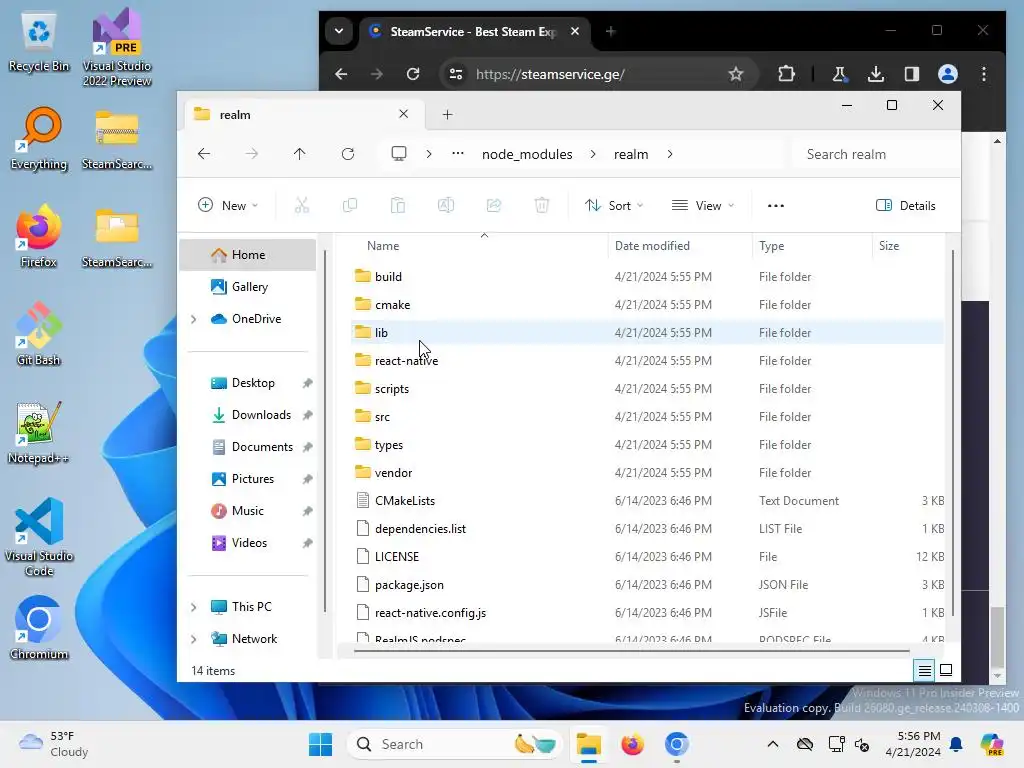Open the Sort dropdown menu
Image resolution: width=1024 pixels, height=768 pixels.
(x=614, y=206)
